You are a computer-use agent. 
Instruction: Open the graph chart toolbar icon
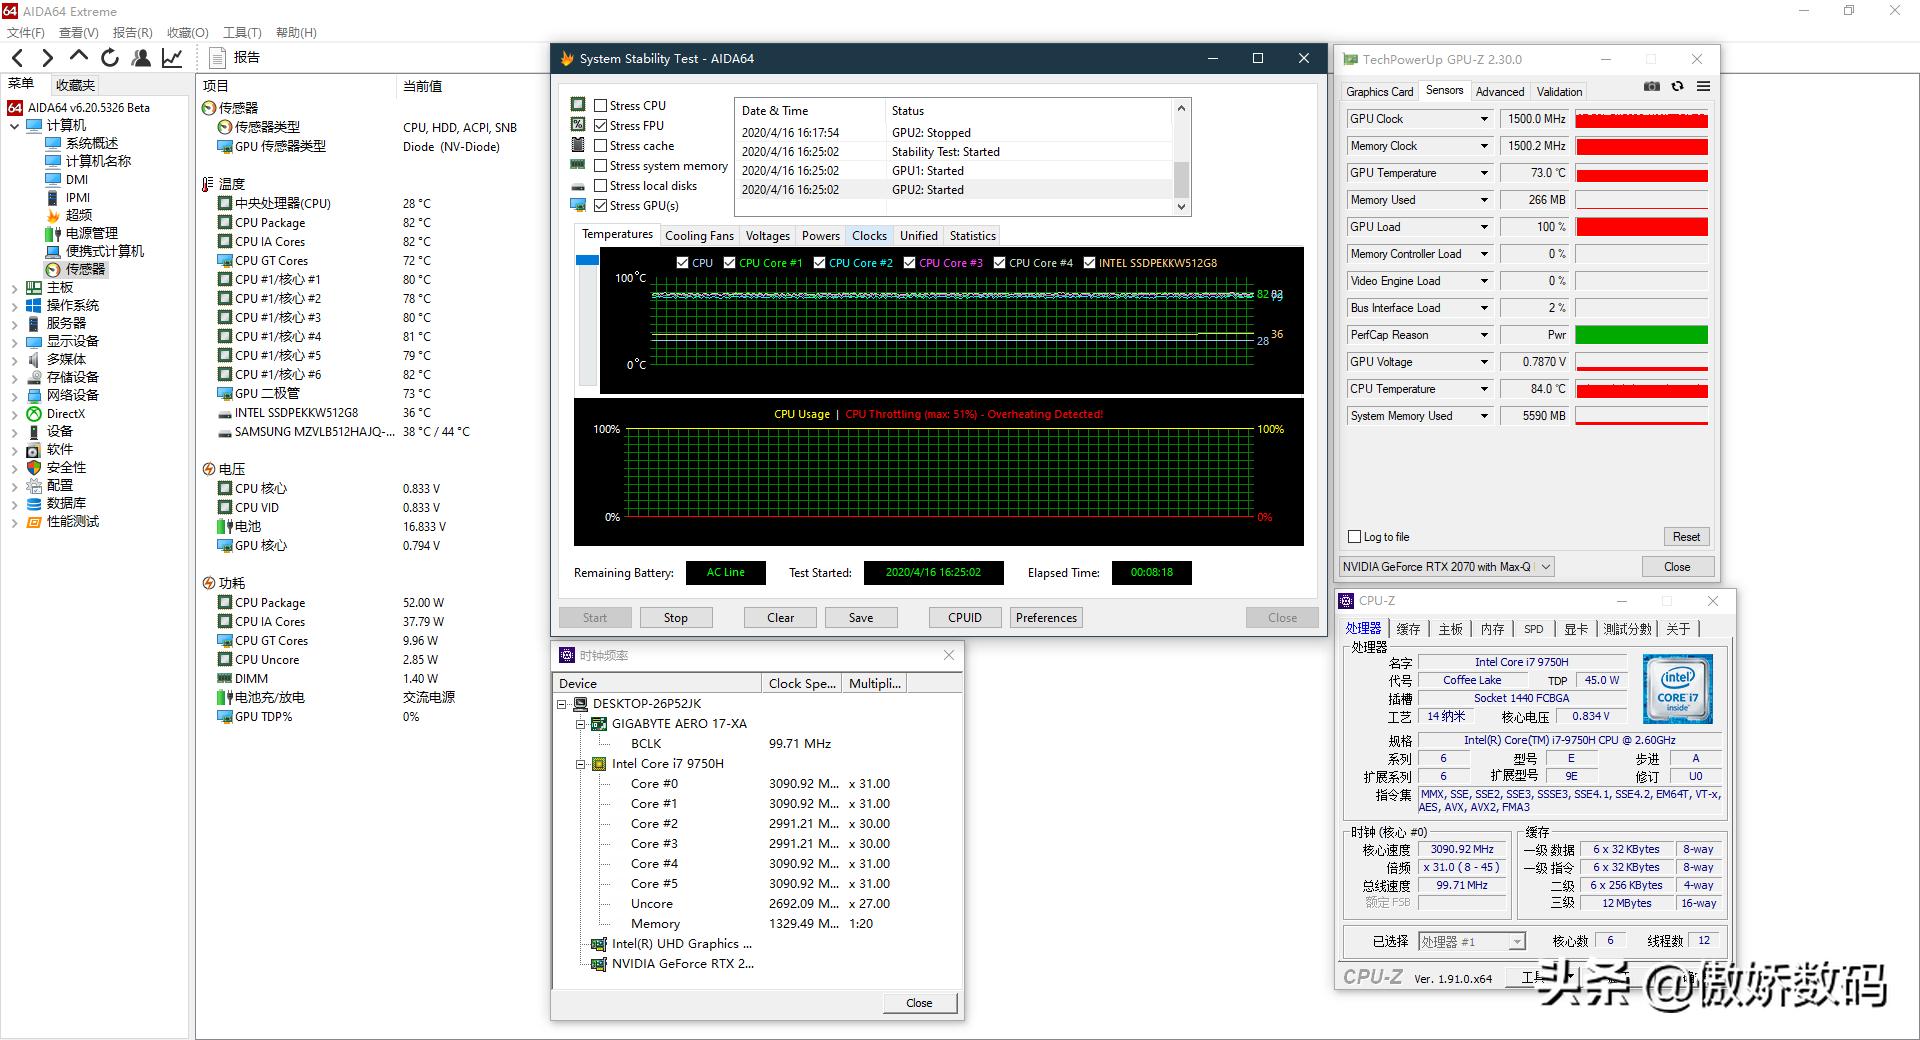(x=172, y=58)
